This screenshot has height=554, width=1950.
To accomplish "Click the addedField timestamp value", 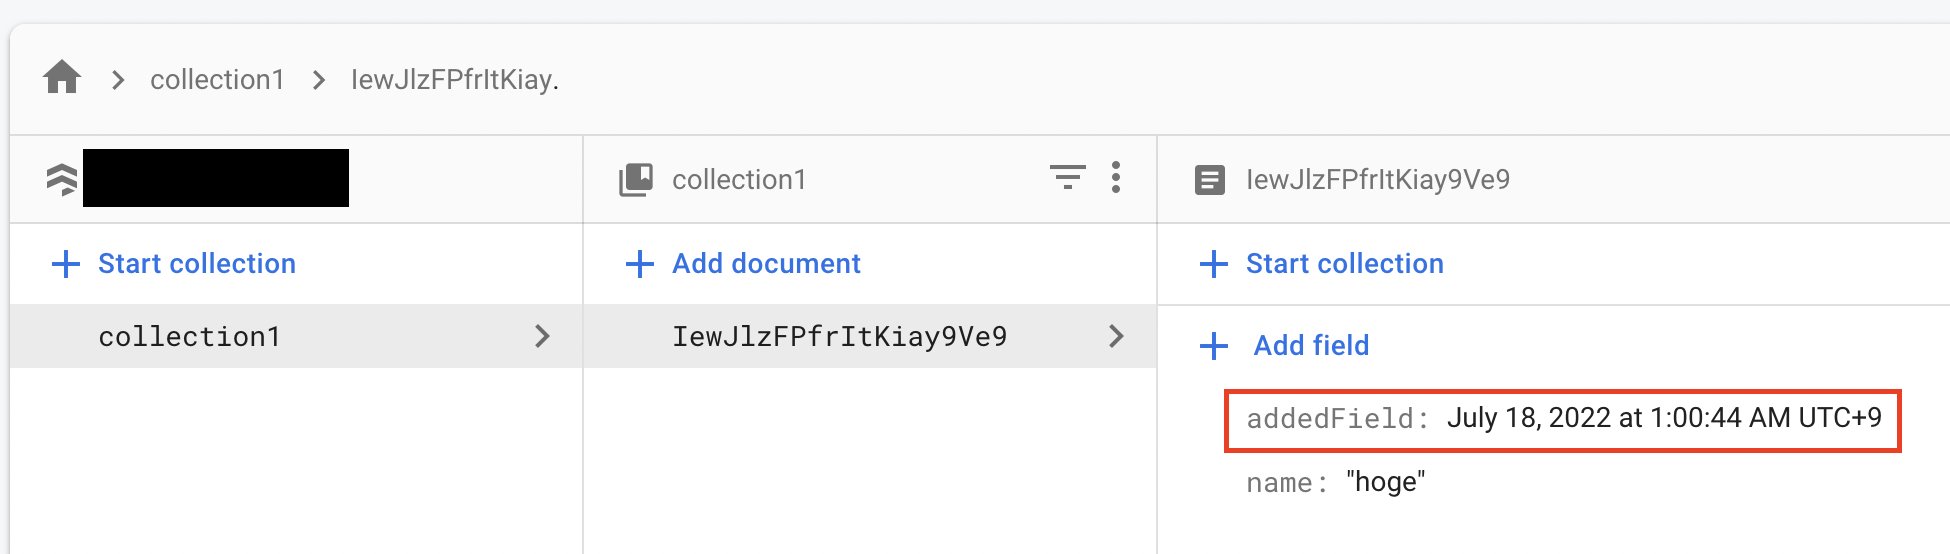I will pos(1663,418).
